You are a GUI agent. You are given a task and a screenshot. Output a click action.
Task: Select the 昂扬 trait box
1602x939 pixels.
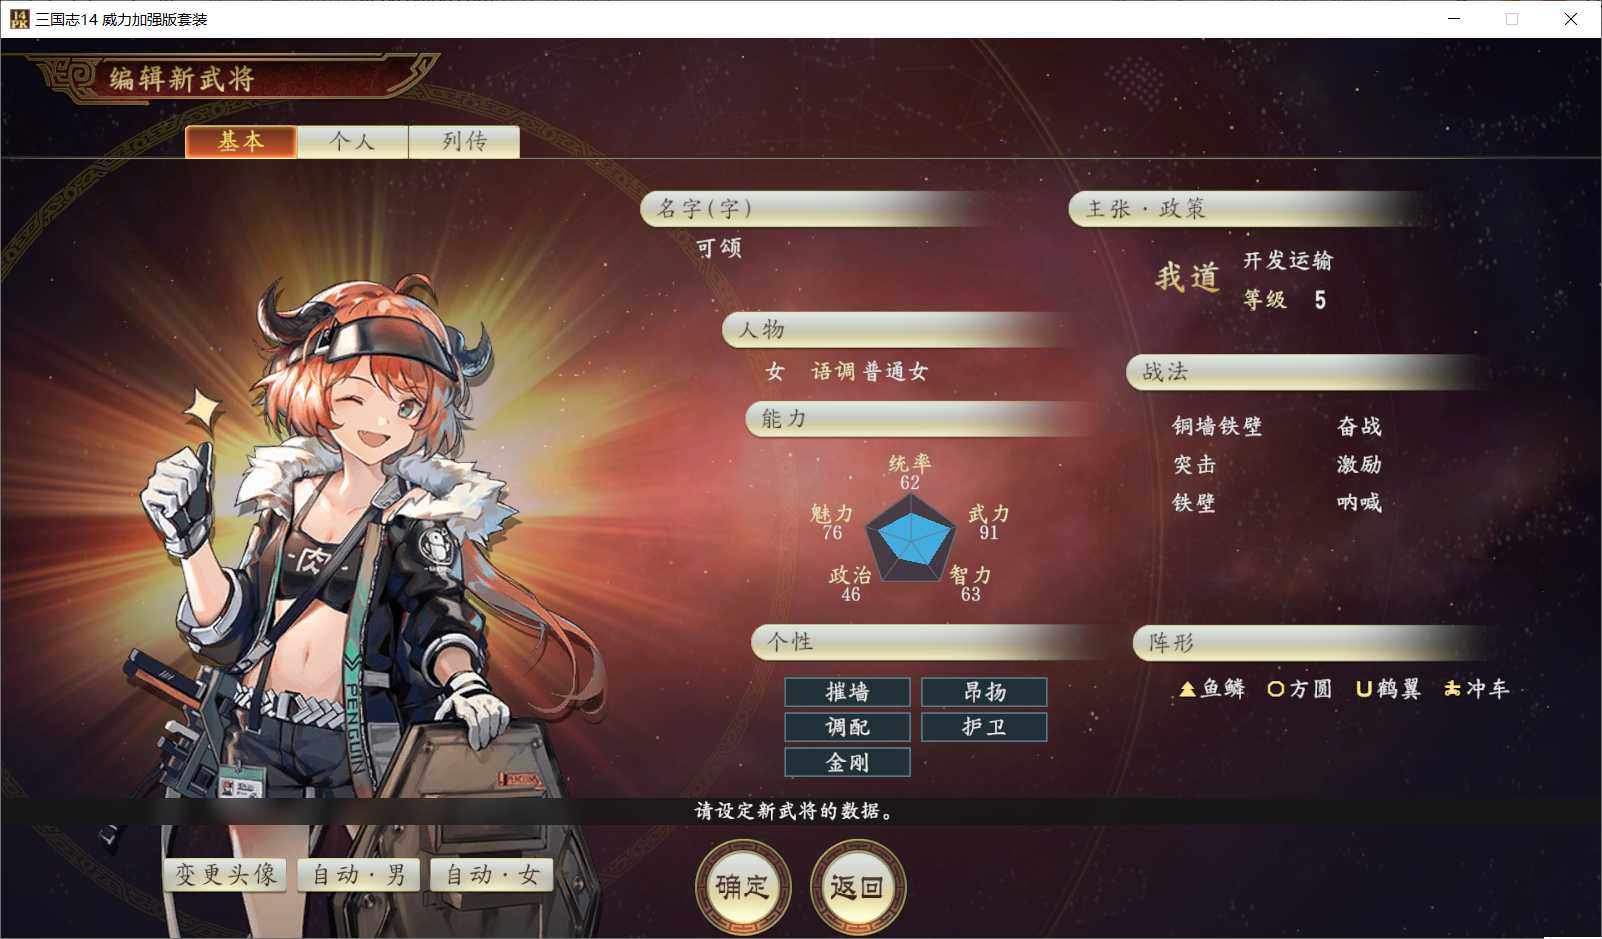point(984,692)
